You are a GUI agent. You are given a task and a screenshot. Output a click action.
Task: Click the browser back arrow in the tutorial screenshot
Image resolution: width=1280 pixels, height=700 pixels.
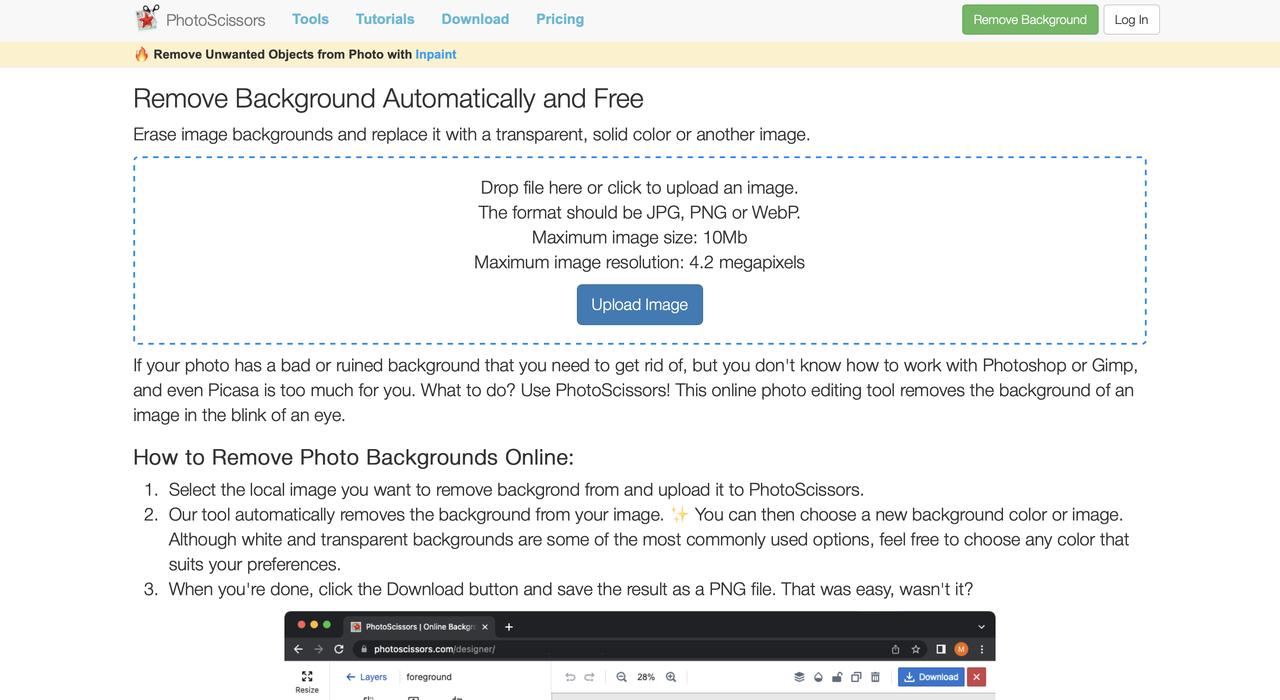298,649
